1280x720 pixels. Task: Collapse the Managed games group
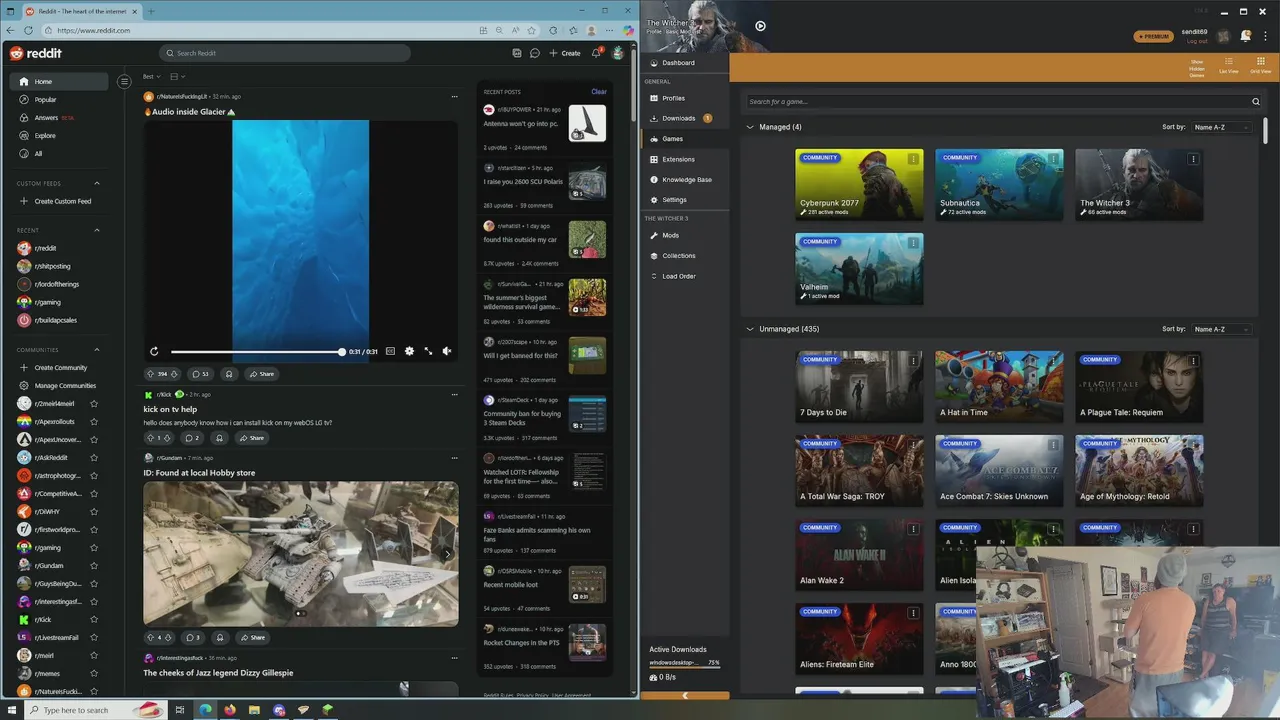(751, 127)
